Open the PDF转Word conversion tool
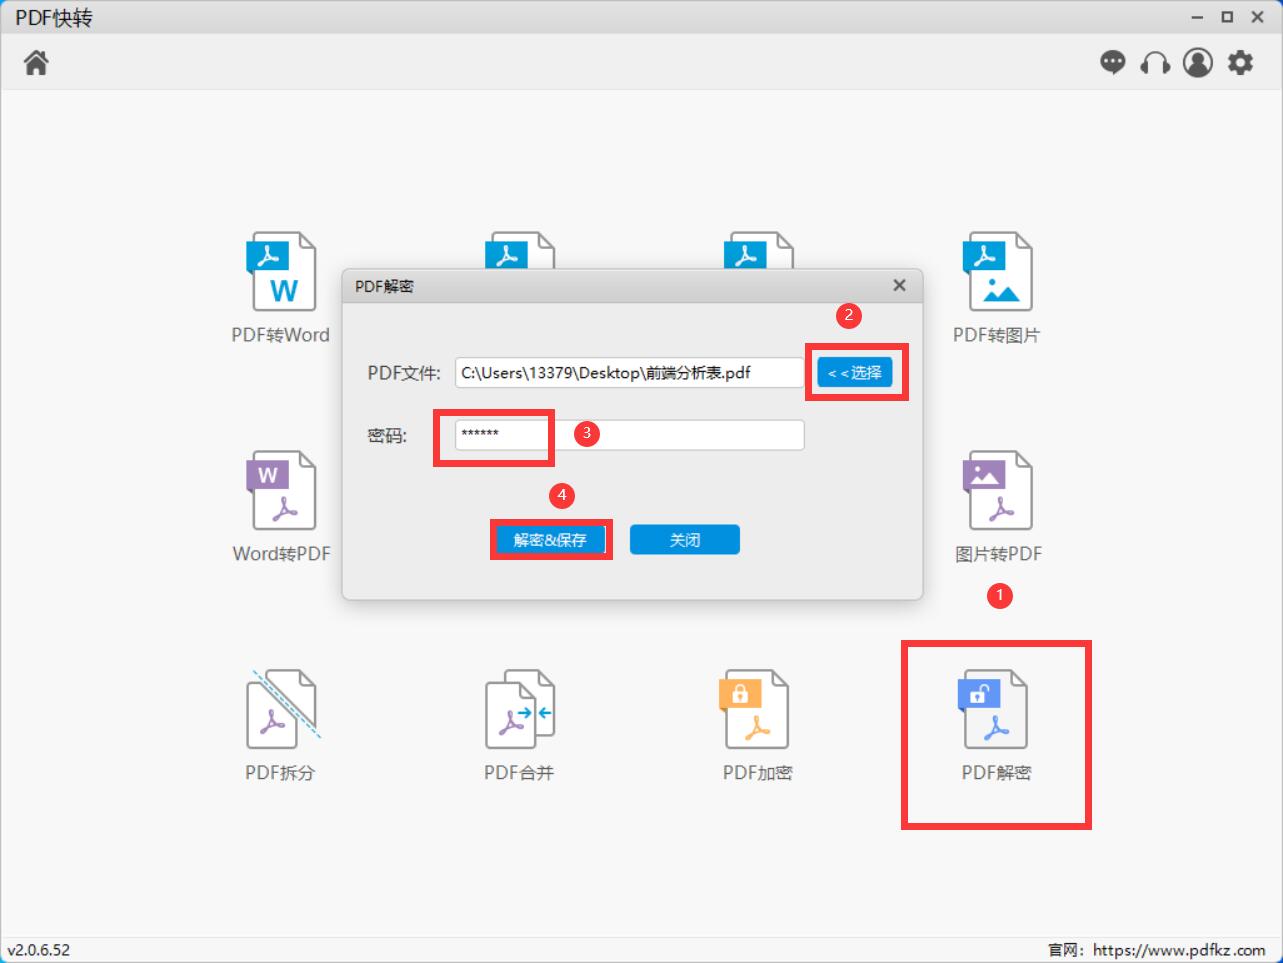This screenshot has width=1283, height=963. click(281, 285)
